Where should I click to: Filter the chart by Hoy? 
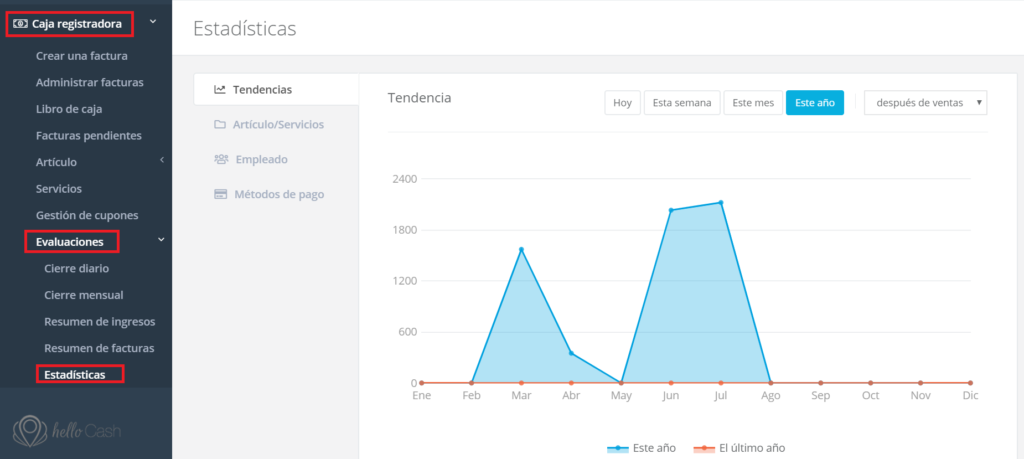point(622,103)
